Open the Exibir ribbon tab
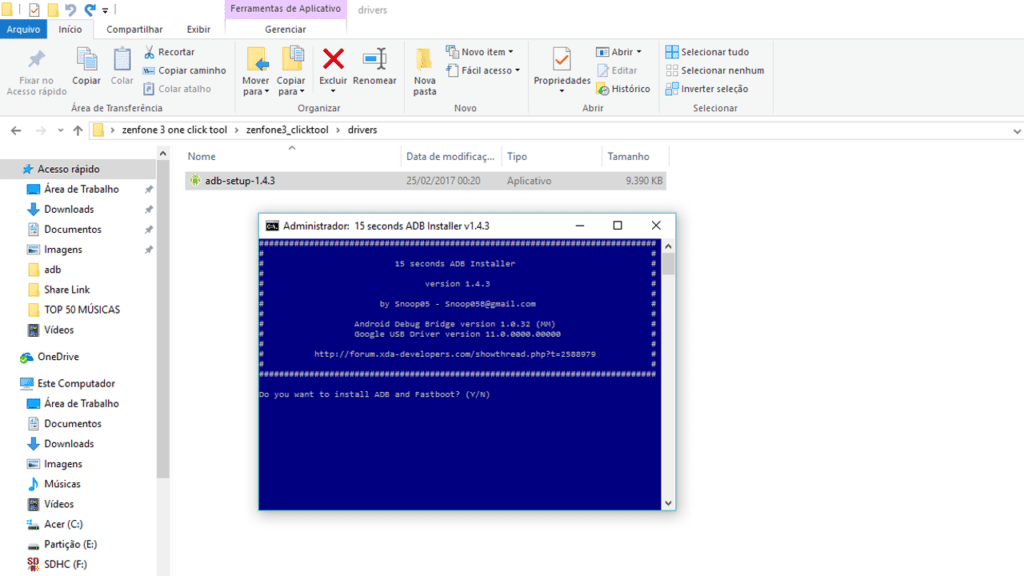The image size is (1024, 576). (x=198, y=29)
